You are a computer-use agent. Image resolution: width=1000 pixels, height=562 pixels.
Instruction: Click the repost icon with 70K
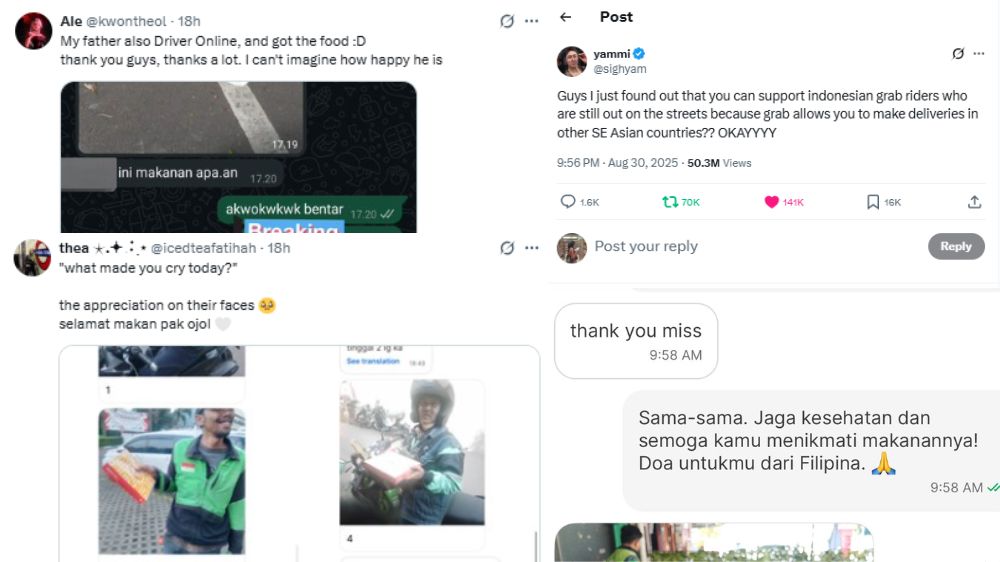(670, 202)
